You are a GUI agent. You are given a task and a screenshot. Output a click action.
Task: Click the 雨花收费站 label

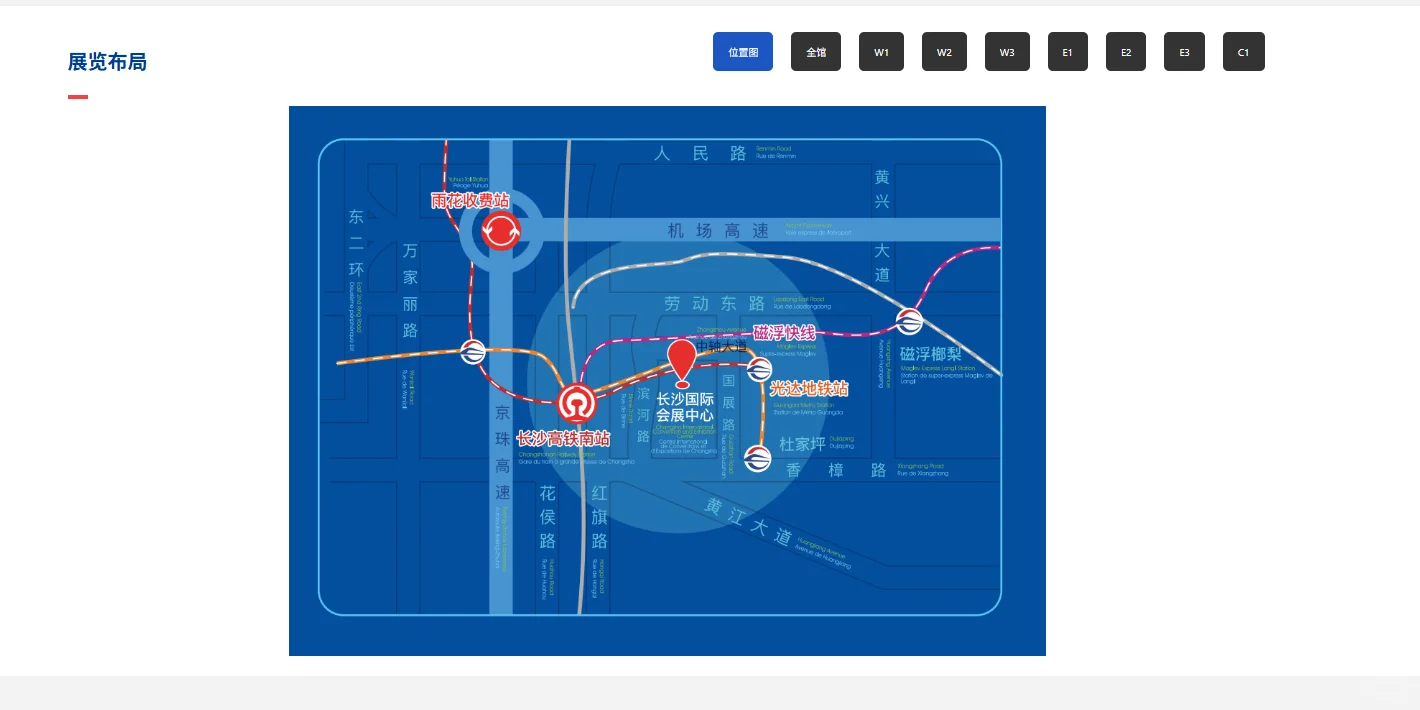(470, 201)
